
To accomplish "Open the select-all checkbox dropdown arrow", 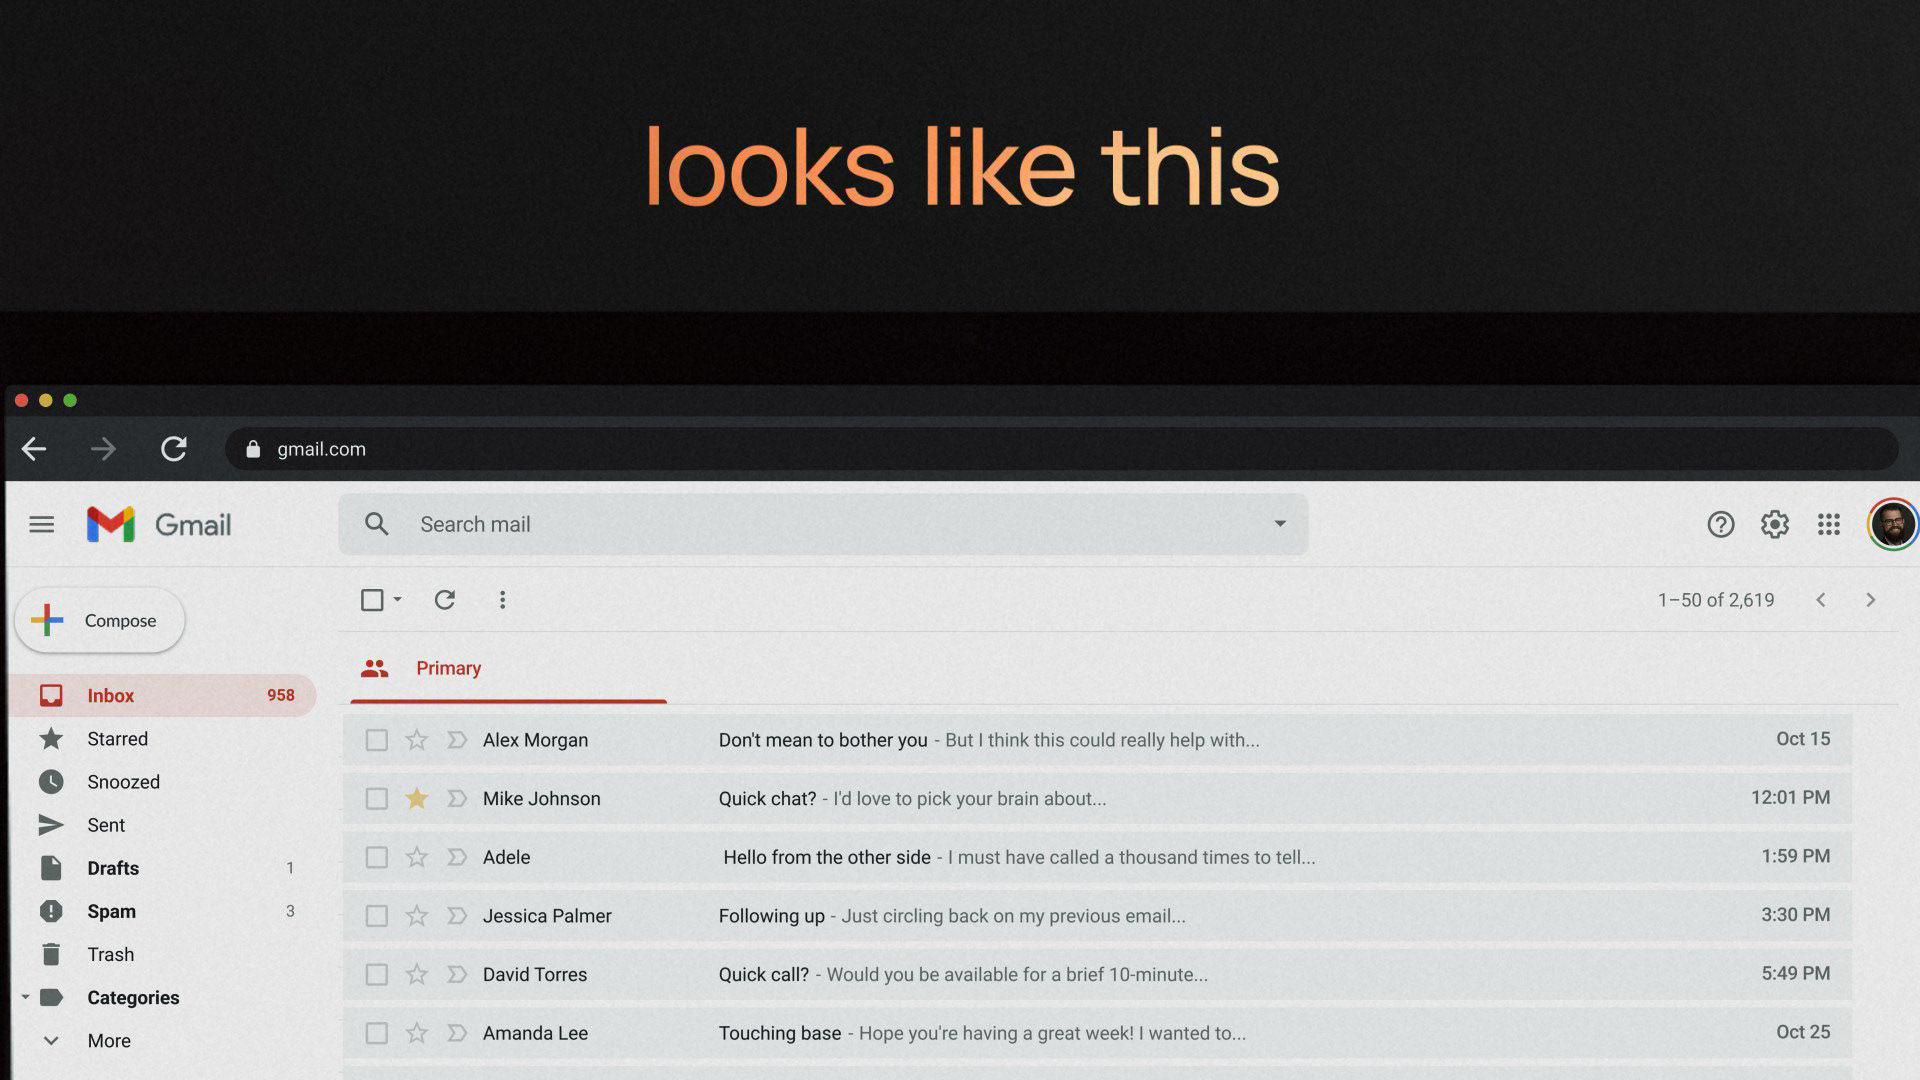I will 398,600.
